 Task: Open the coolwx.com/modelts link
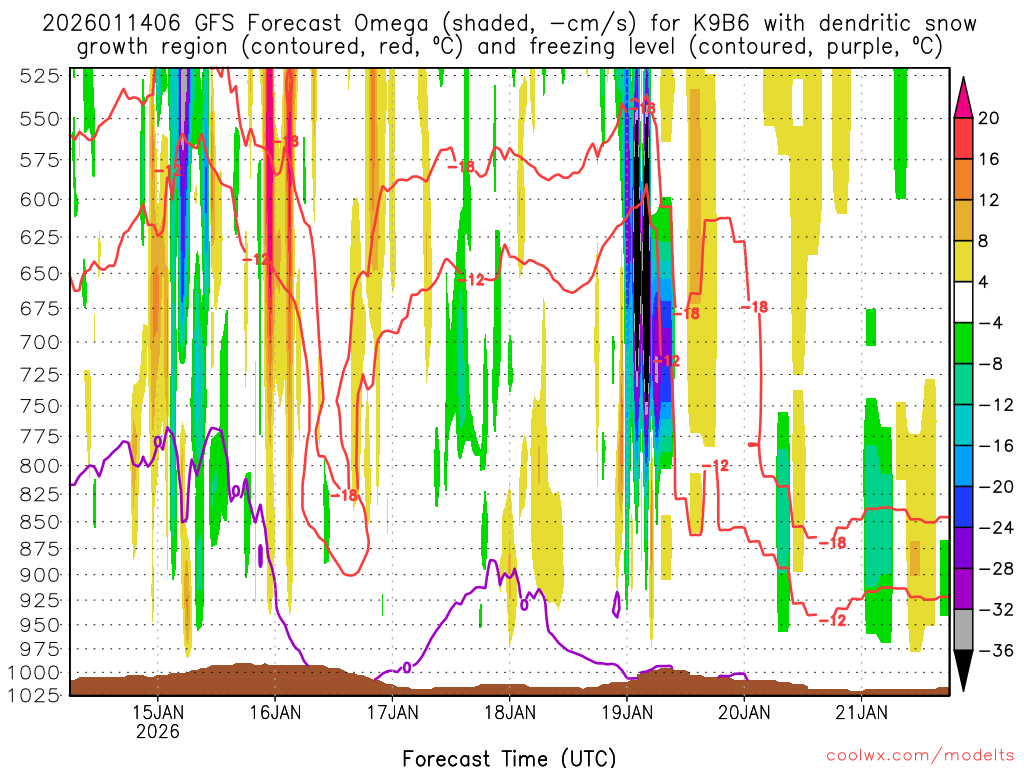pos(920,756)
